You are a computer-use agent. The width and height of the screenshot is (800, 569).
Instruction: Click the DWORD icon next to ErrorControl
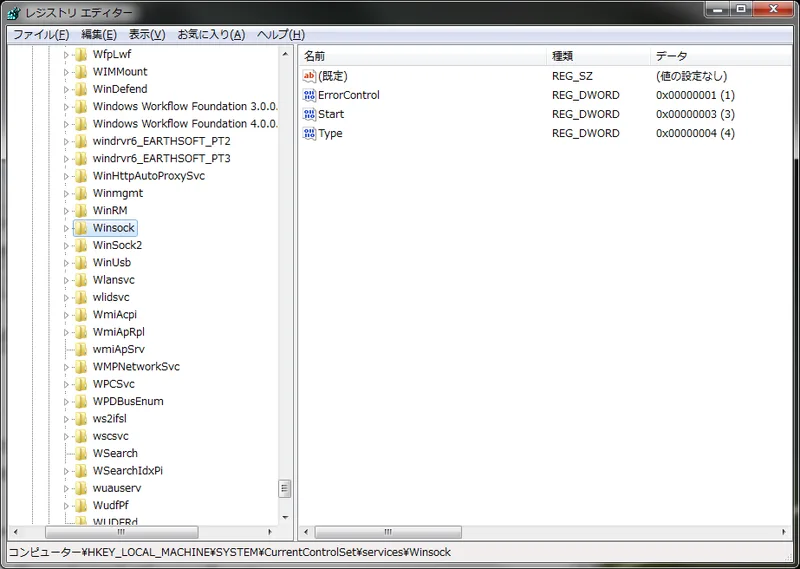309,95
